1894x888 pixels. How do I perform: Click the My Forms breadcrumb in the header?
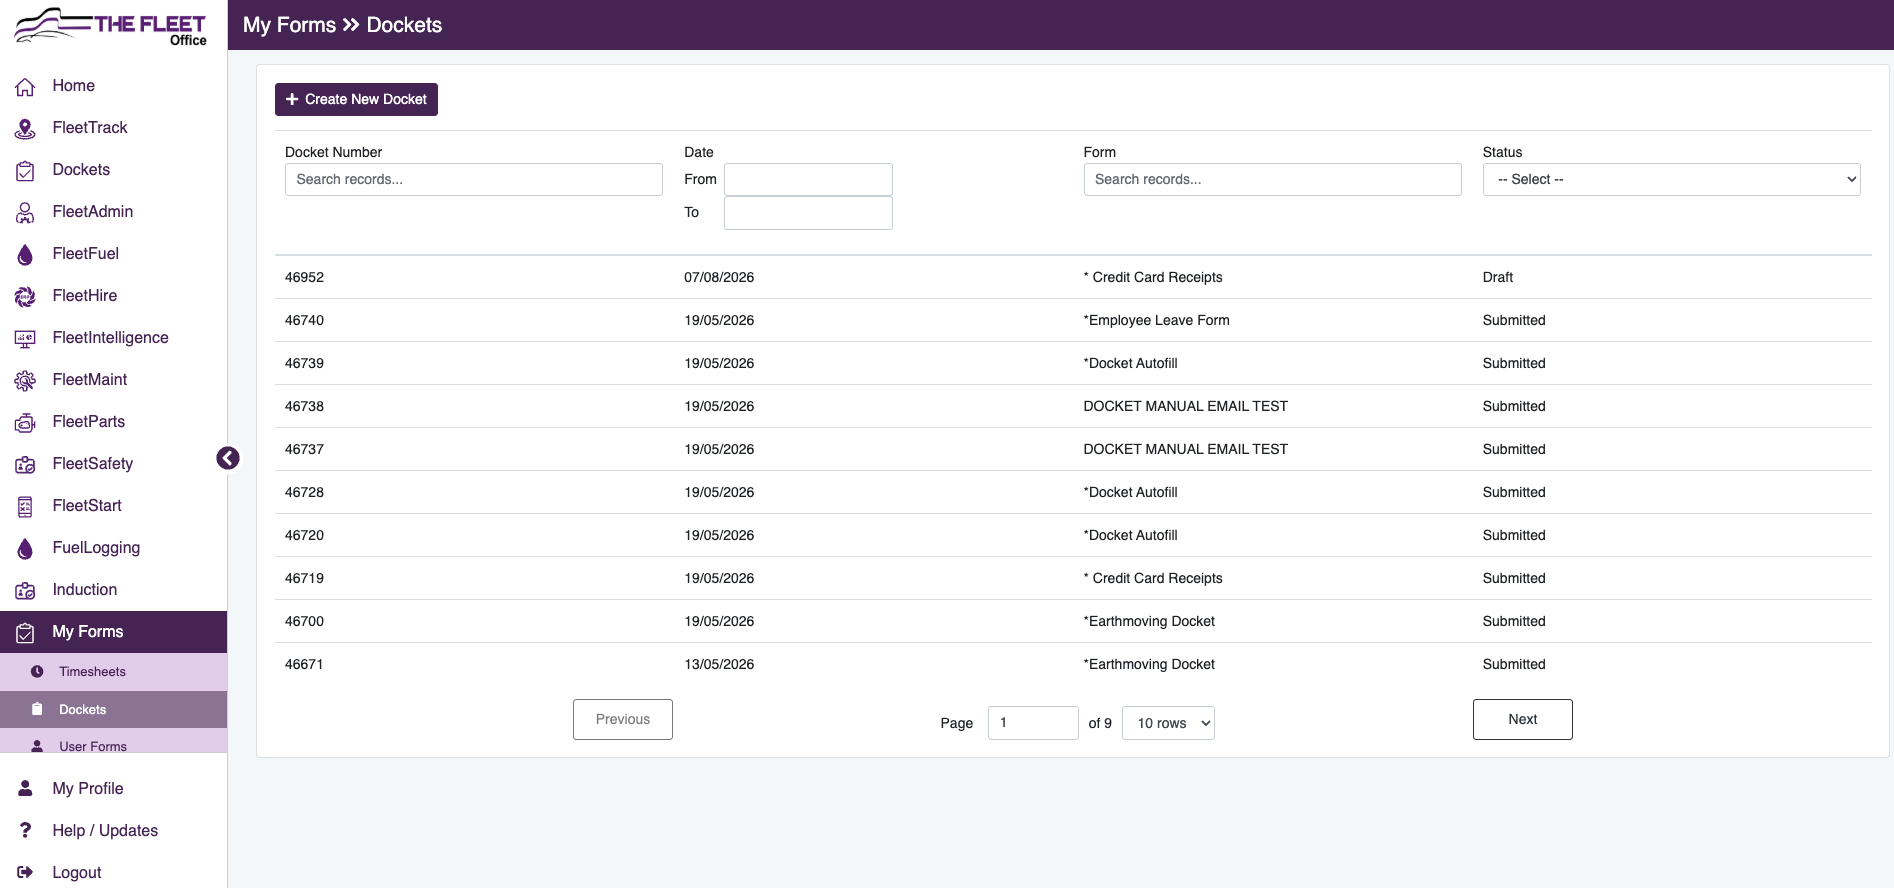289,25
